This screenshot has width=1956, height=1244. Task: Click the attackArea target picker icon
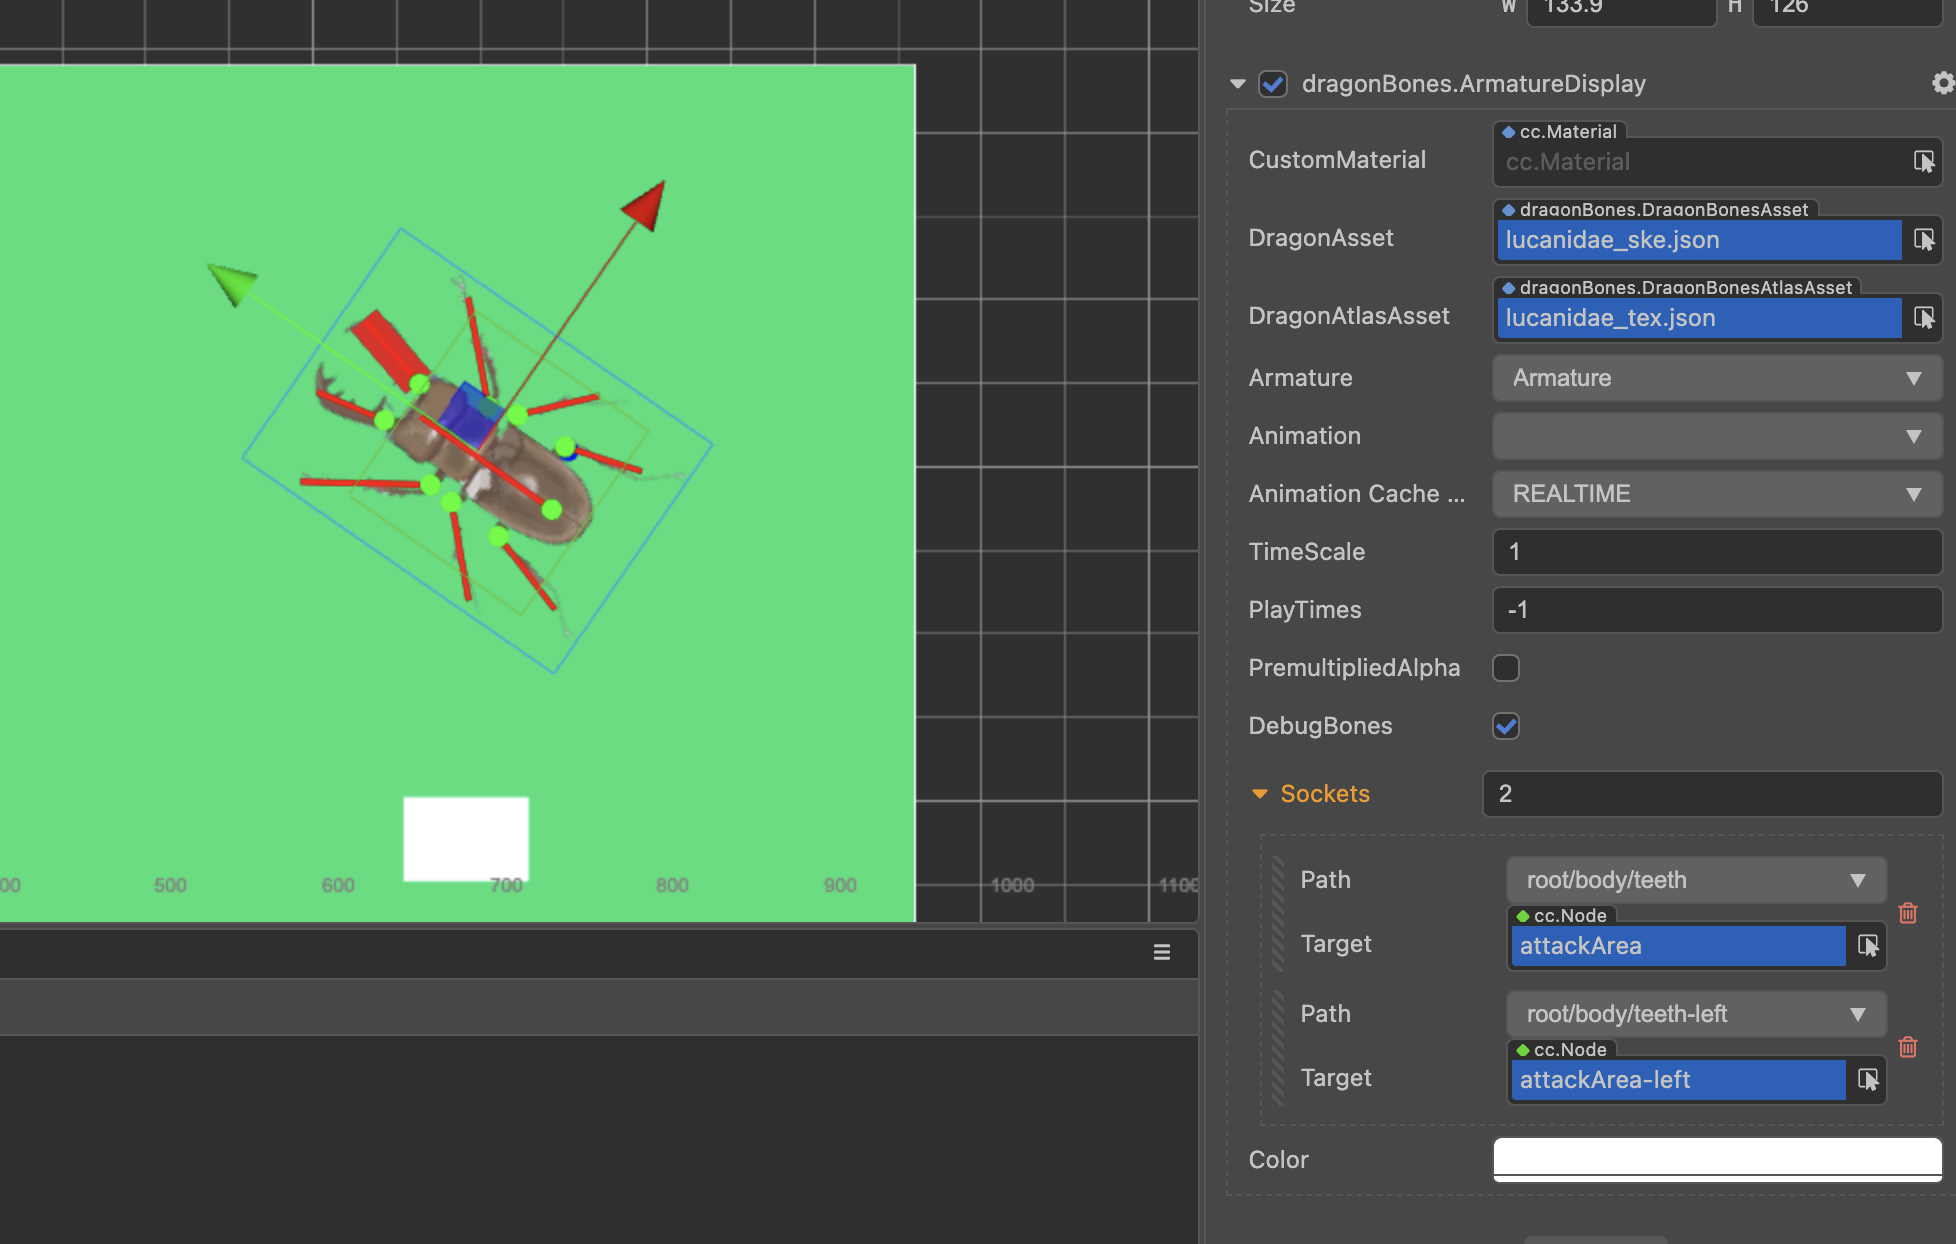click(1867, 945)
